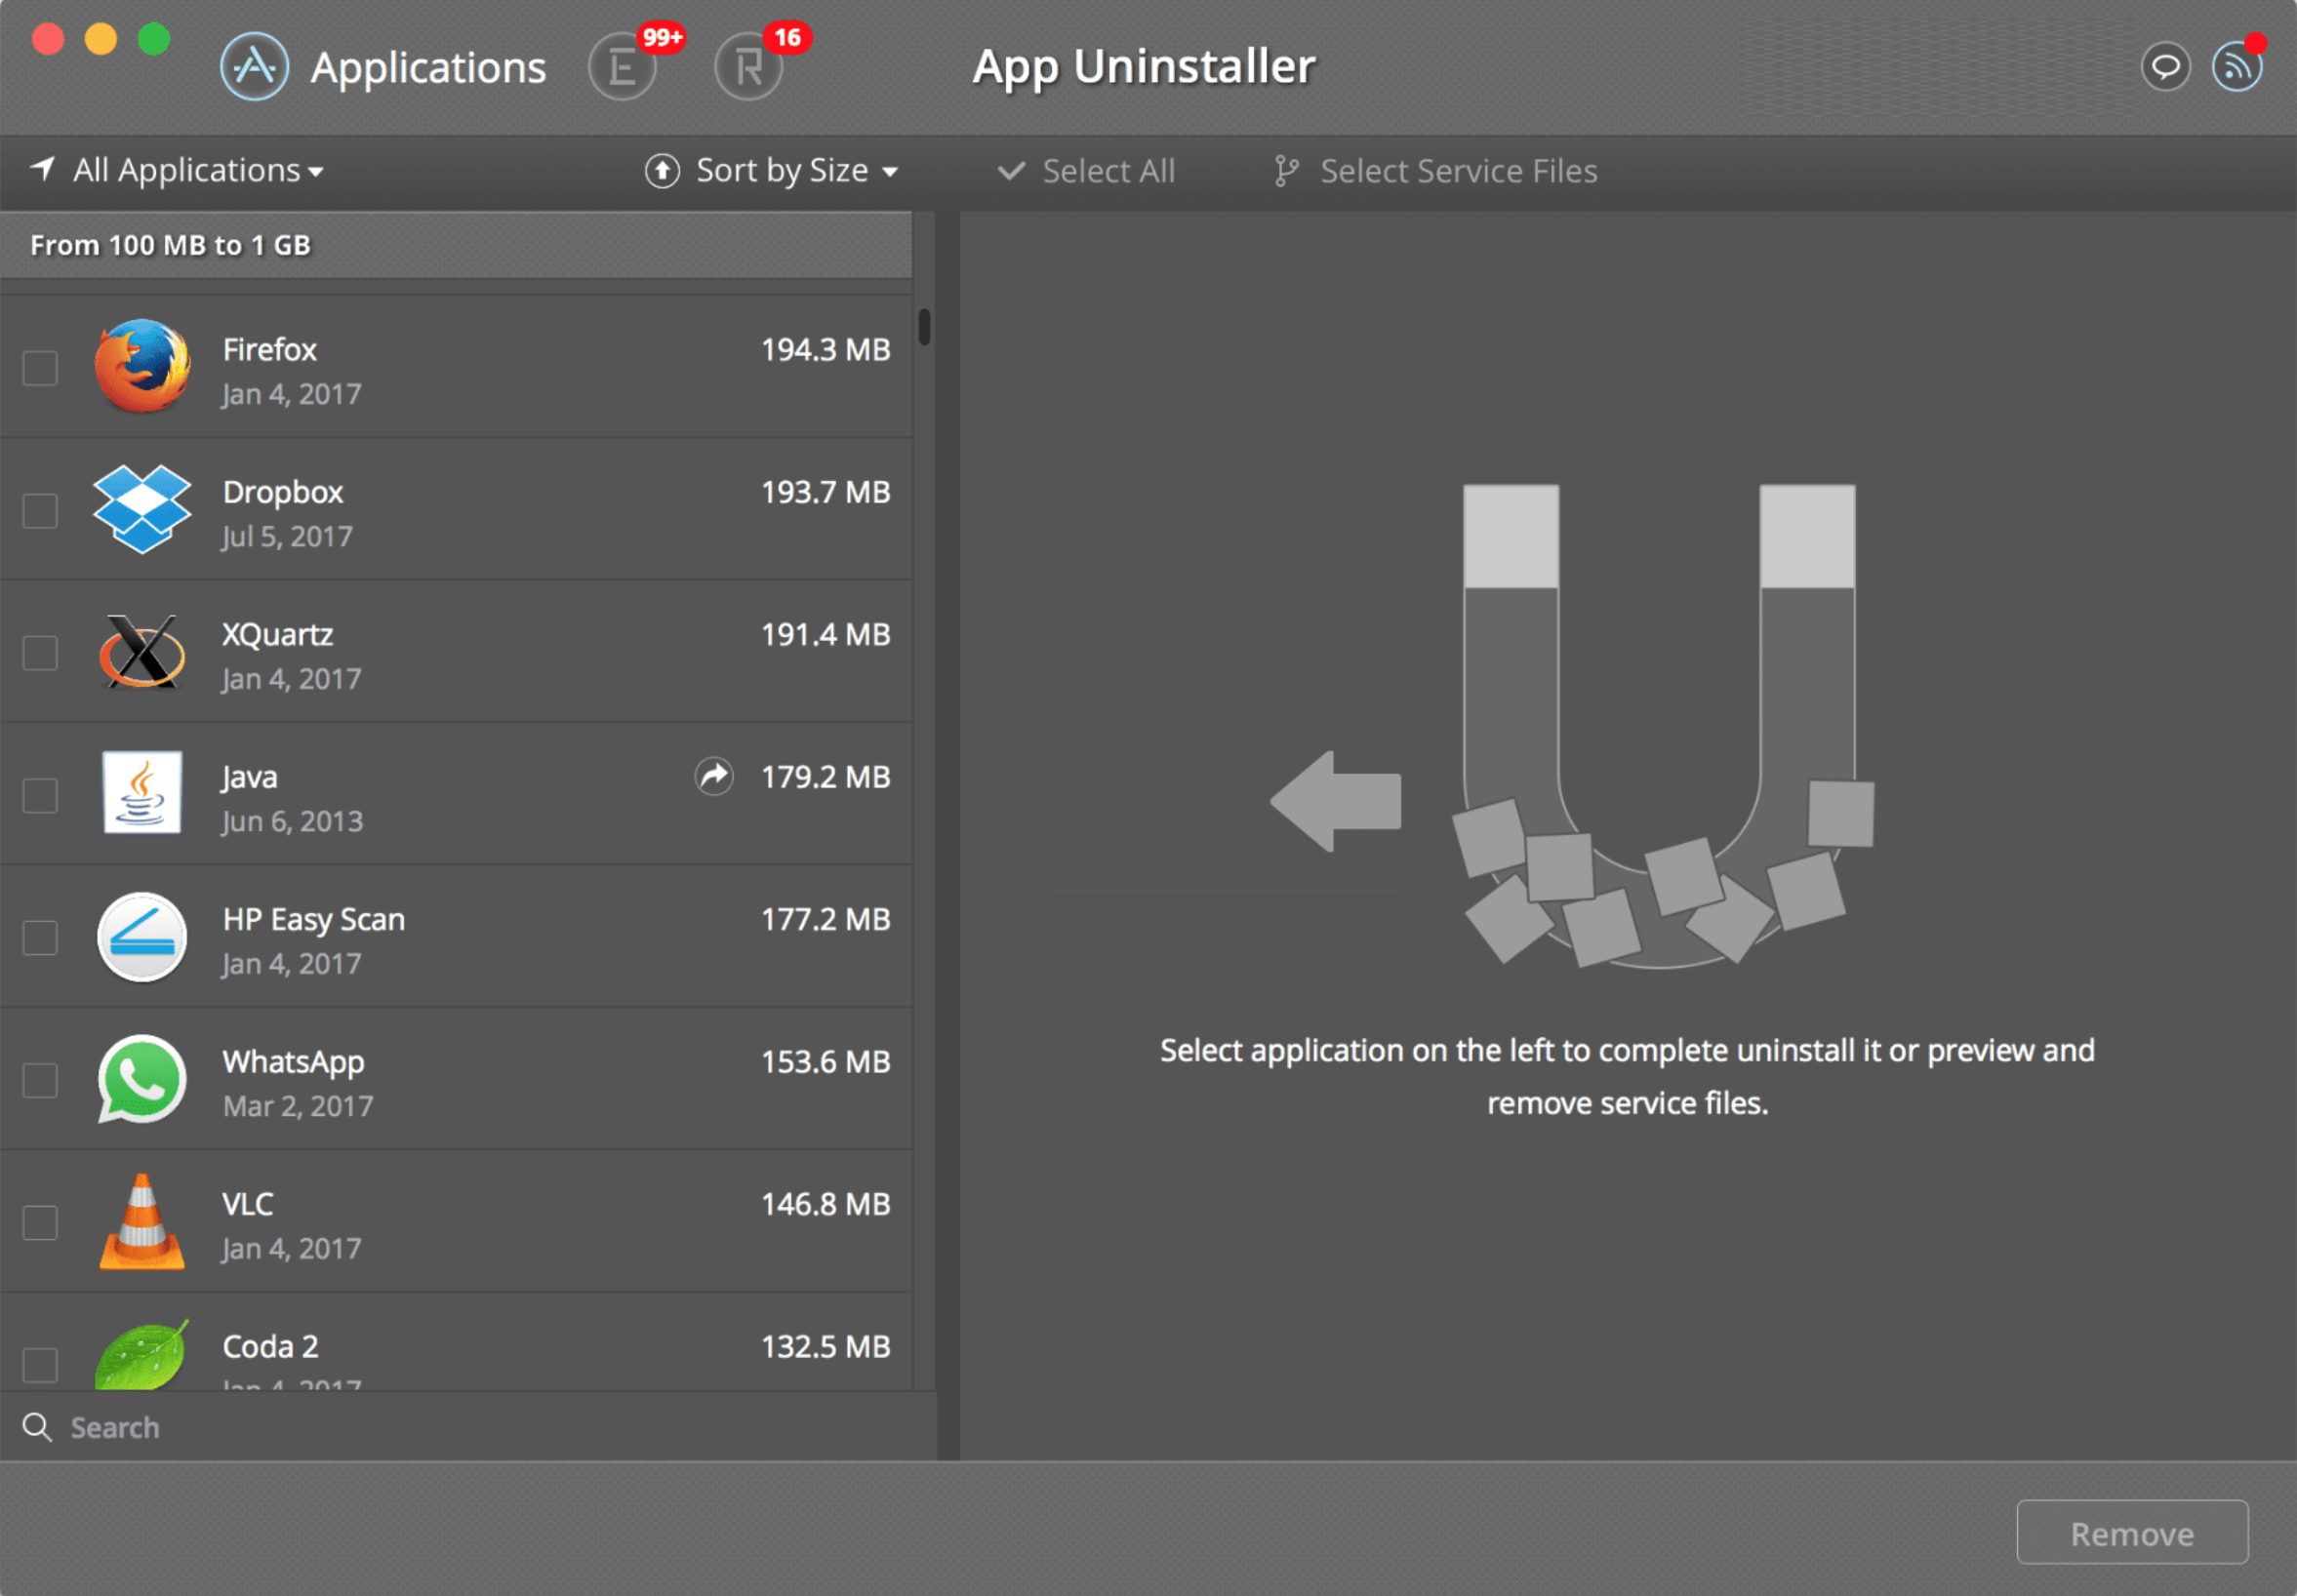Select the 'Firefox' name text

[x=269, y=349]
